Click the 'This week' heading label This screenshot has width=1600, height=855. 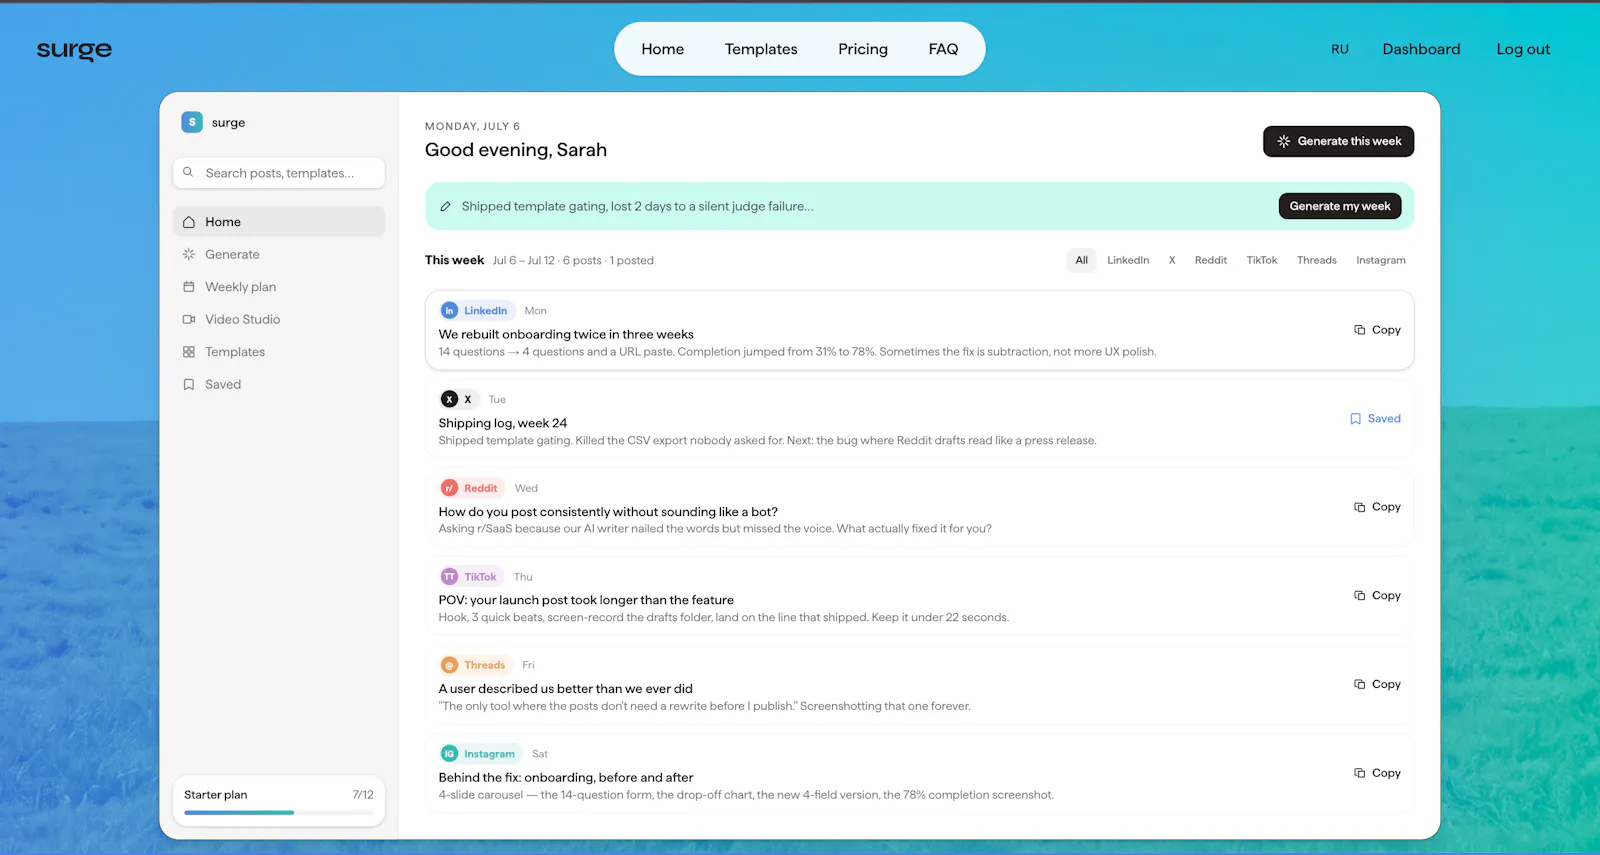(x=454, y=260)
